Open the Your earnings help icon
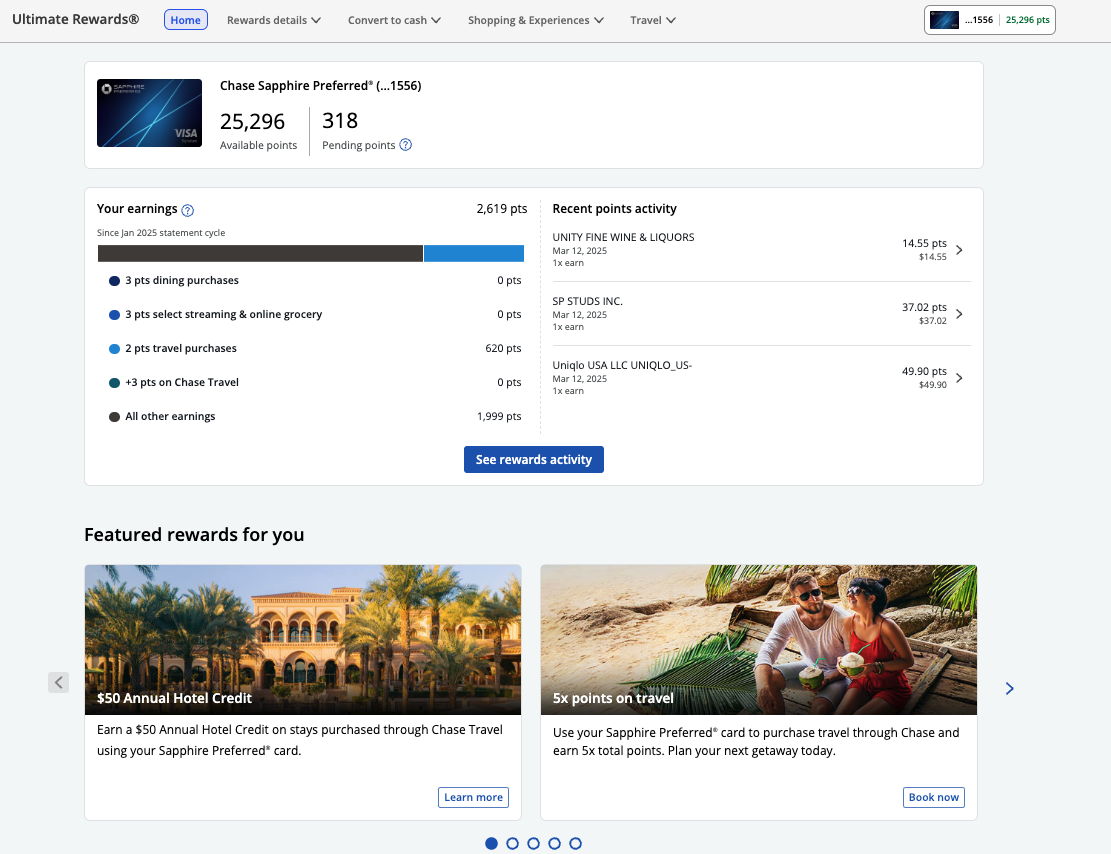The width and height of the screenshot is (1111, 854). 188,210
